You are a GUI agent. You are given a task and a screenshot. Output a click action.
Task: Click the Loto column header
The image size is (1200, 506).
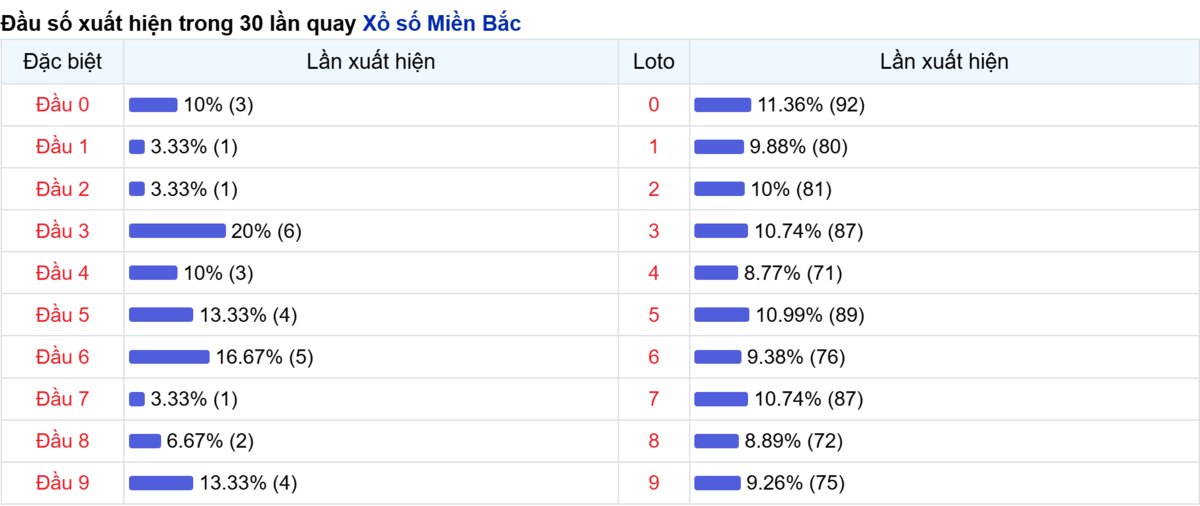(x=654, y=61)
